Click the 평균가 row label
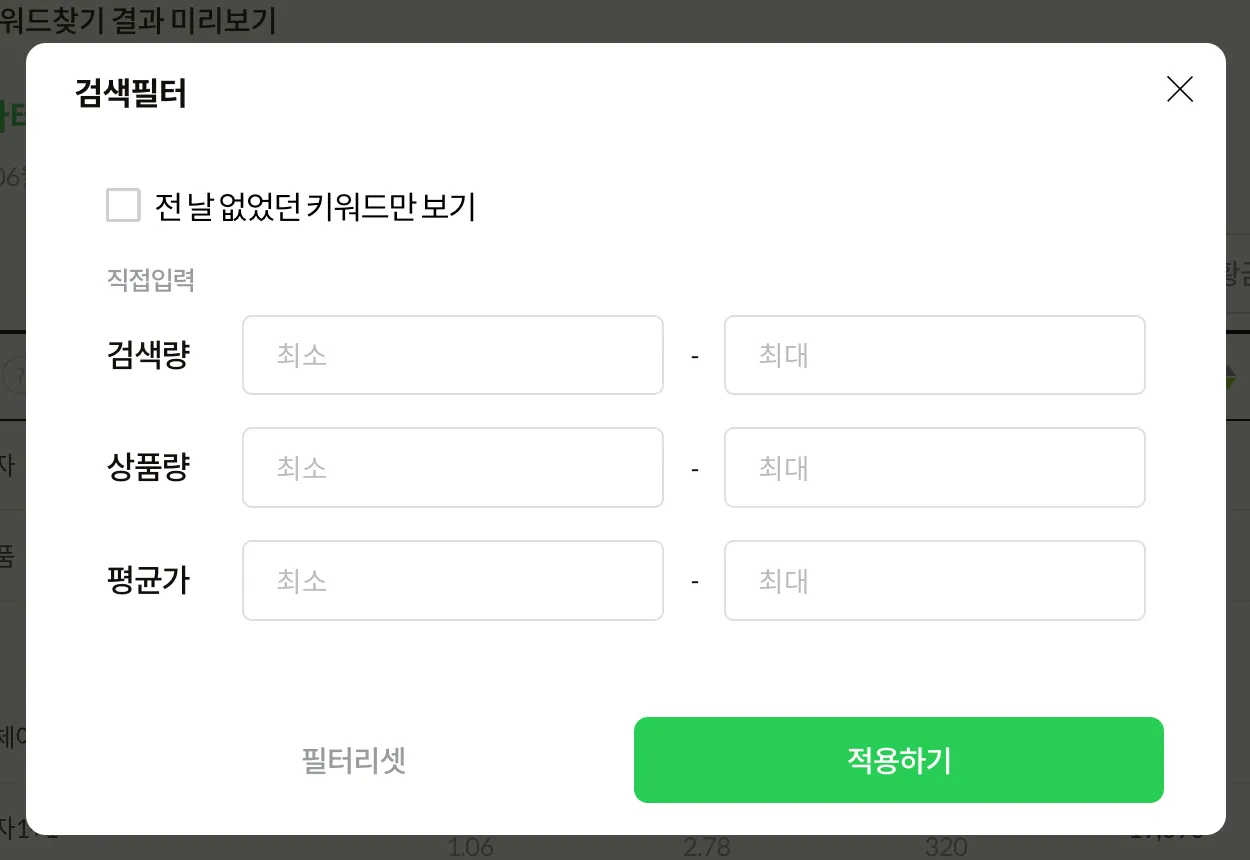Screen dimensions: 1250x860 pyautogui.click(x=148, y=581)
